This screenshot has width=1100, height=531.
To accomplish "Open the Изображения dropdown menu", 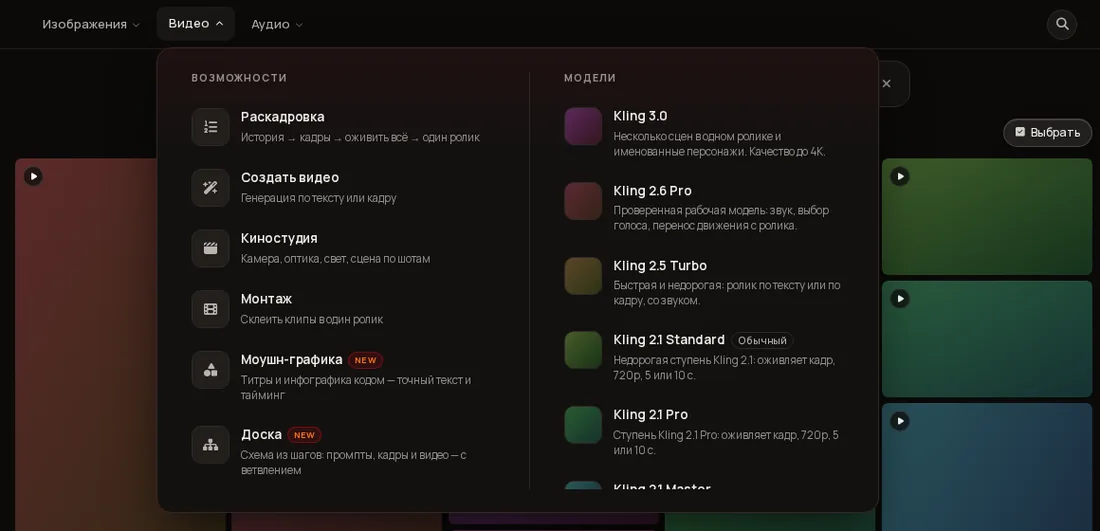I will [90, 24].
